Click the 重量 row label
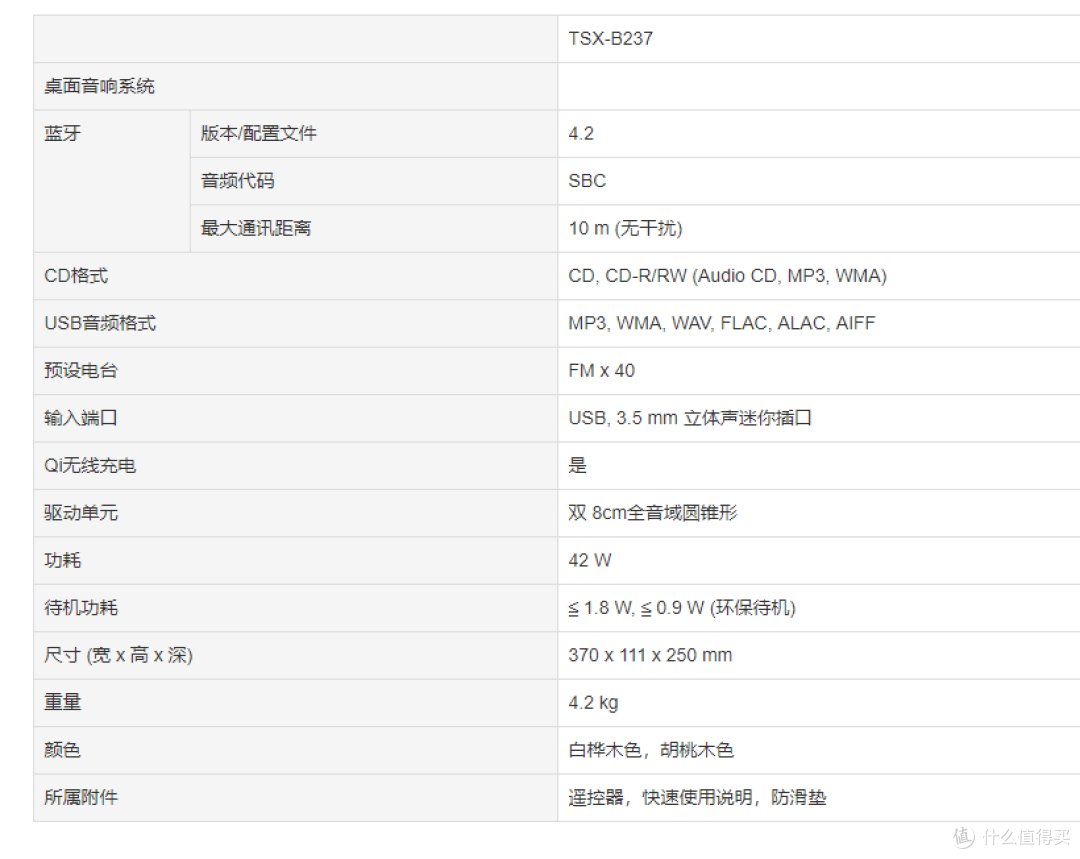The image size is (1080, 859). coord(63,703)
